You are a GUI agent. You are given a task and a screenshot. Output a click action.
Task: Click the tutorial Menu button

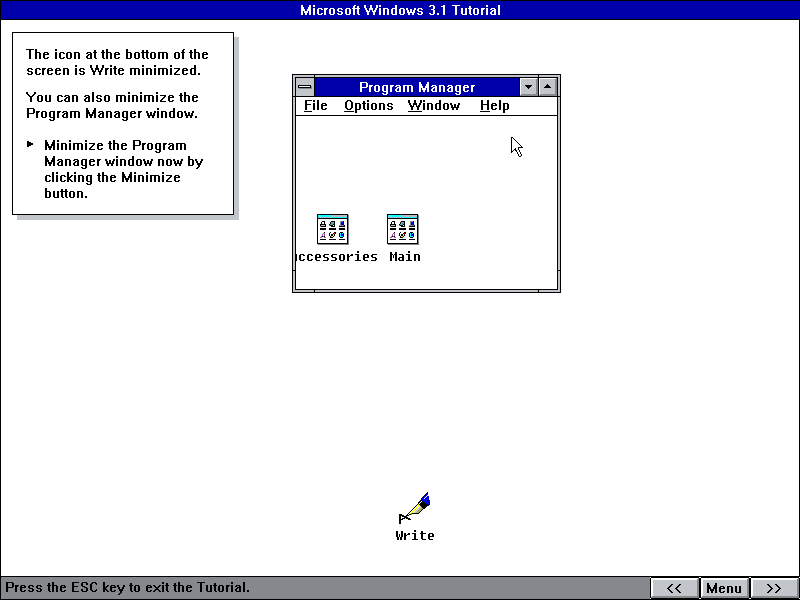tap(724, 588)
